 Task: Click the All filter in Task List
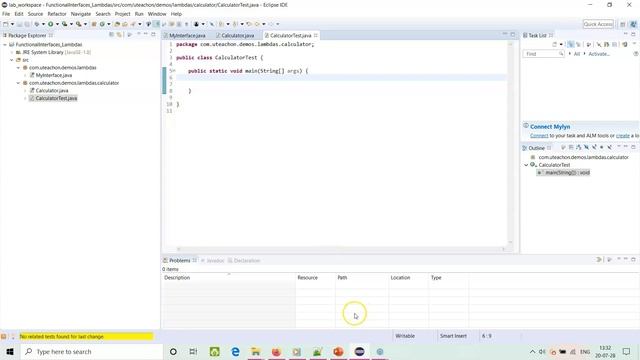[x=577, y=54]
